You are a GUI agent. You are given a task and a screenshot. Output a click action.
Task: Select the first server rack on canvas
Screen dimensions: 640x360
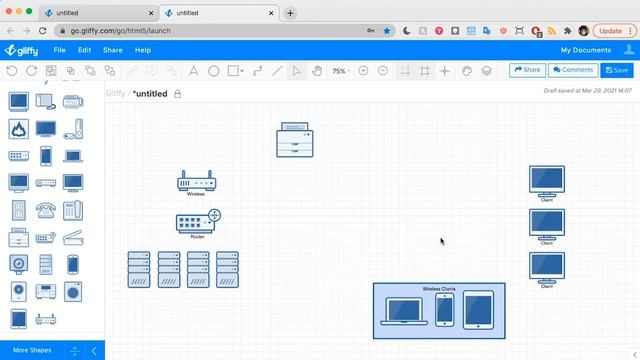[139, 269]
